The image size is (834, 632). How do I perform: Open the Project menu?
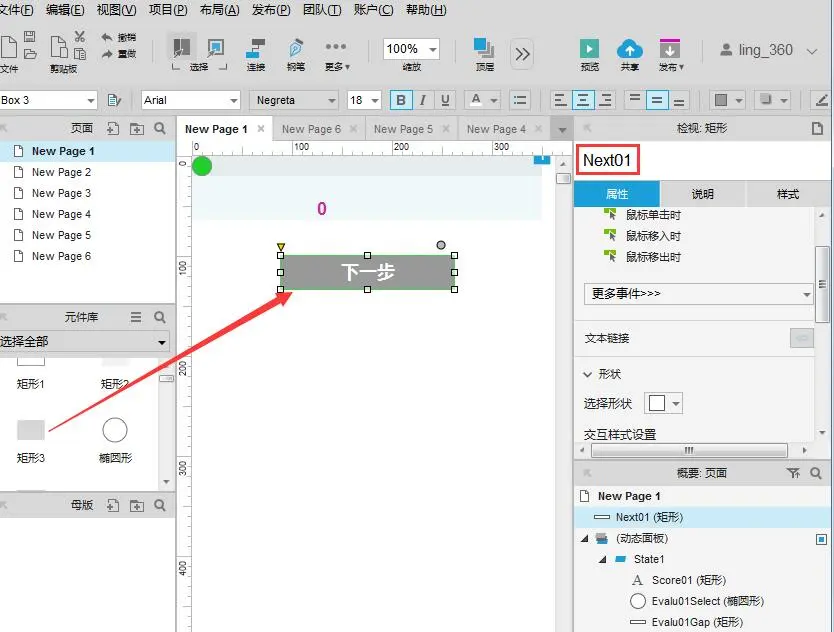click(168, 10)
